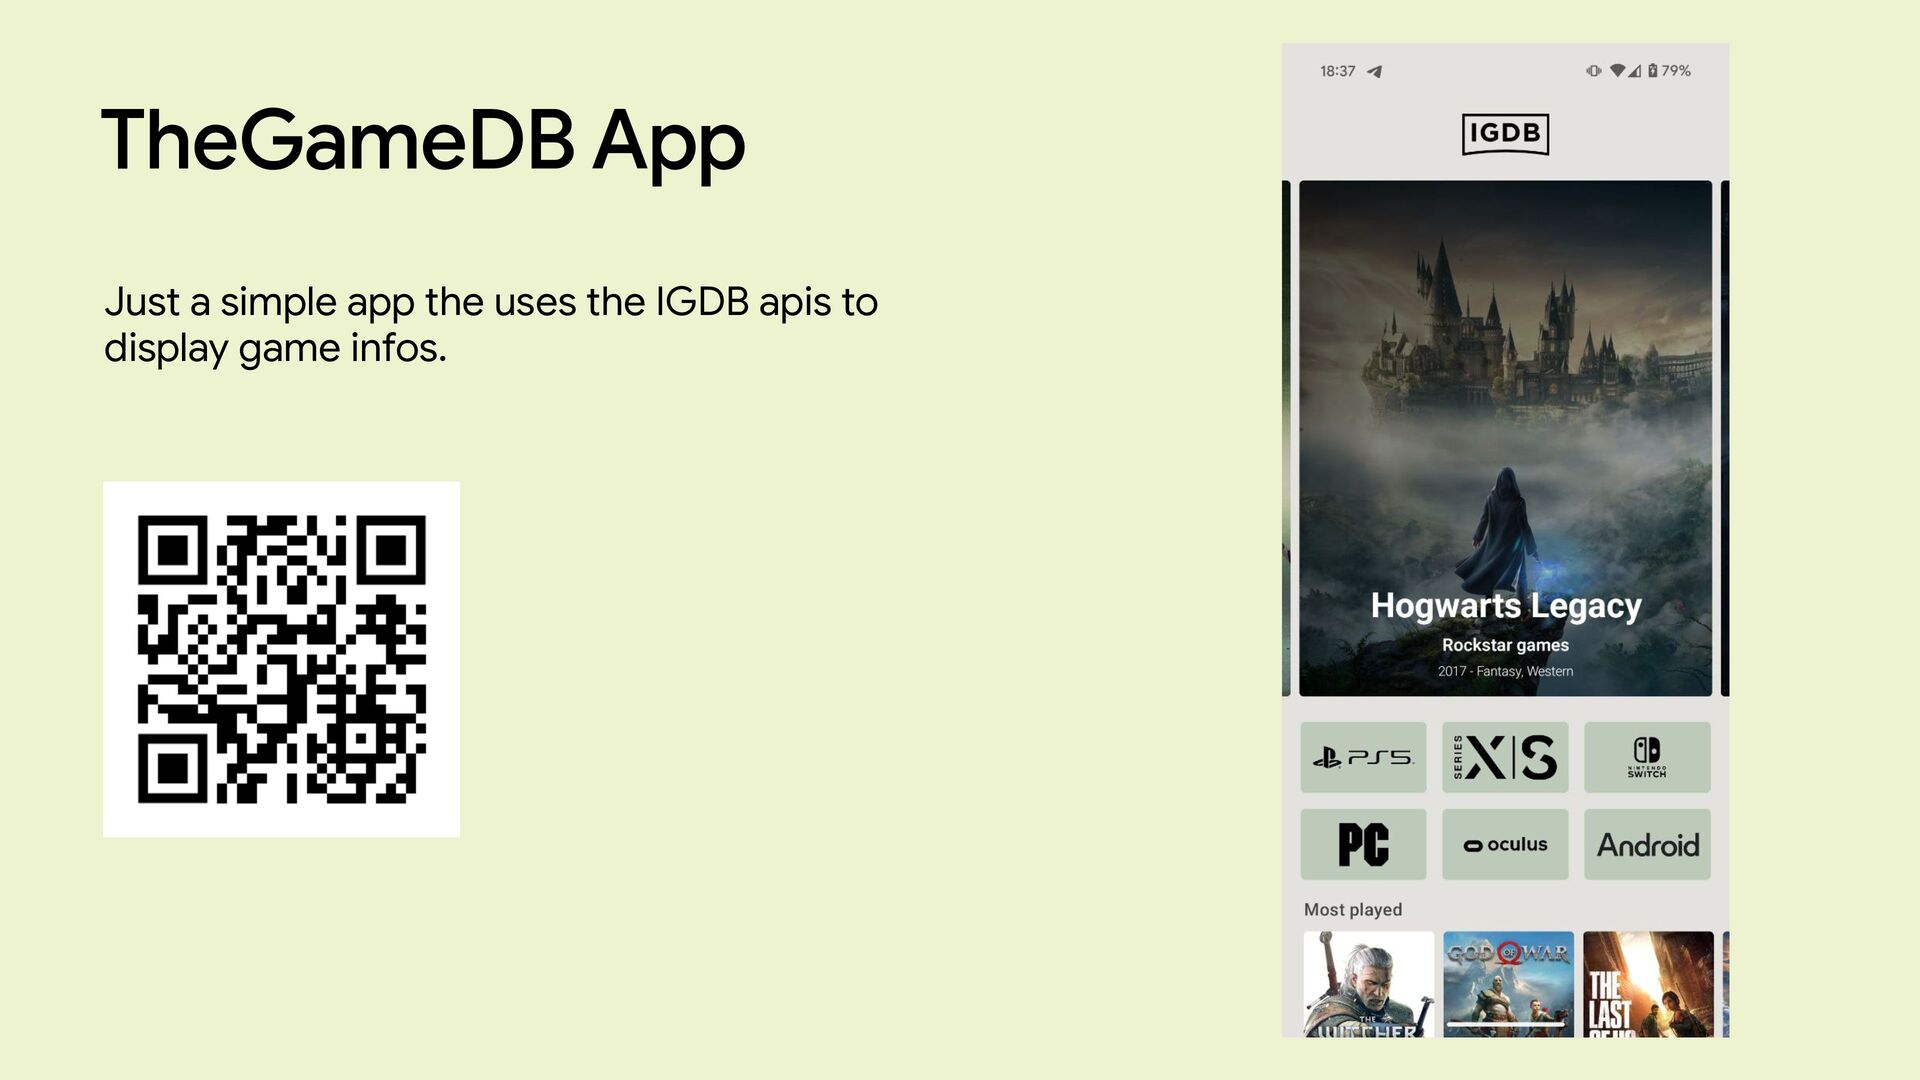Image resolution: width=1920 pixels, height=1080 pixels.
Task: Select the PC platform tile
Action: (x=1363, y=844)
